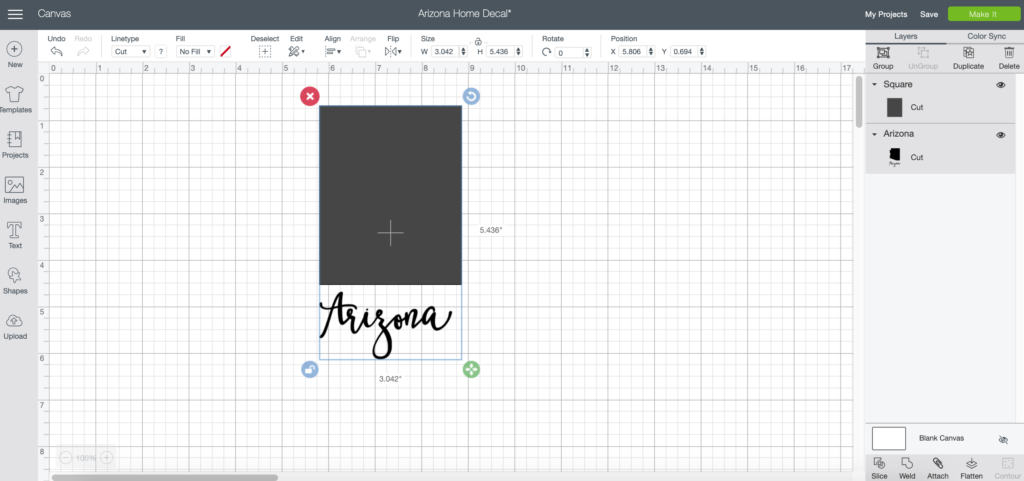This screenshot has height=481, width=1024.
Task: Click the horizontal canvas scrollbar
Action: tap(165, 478)
